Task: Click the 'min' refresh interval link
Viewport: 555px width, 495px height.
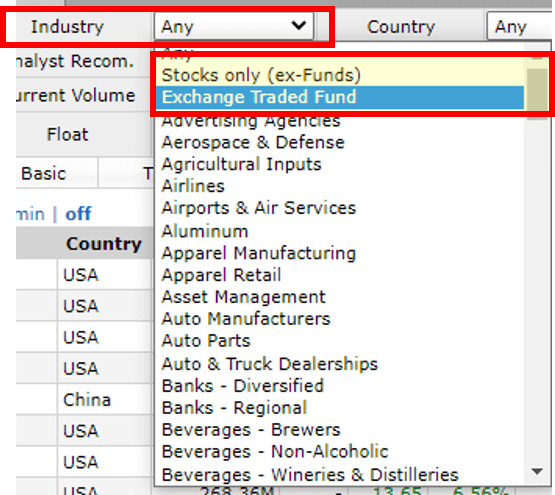Action: pyautogui.click(x=31, y=215)
